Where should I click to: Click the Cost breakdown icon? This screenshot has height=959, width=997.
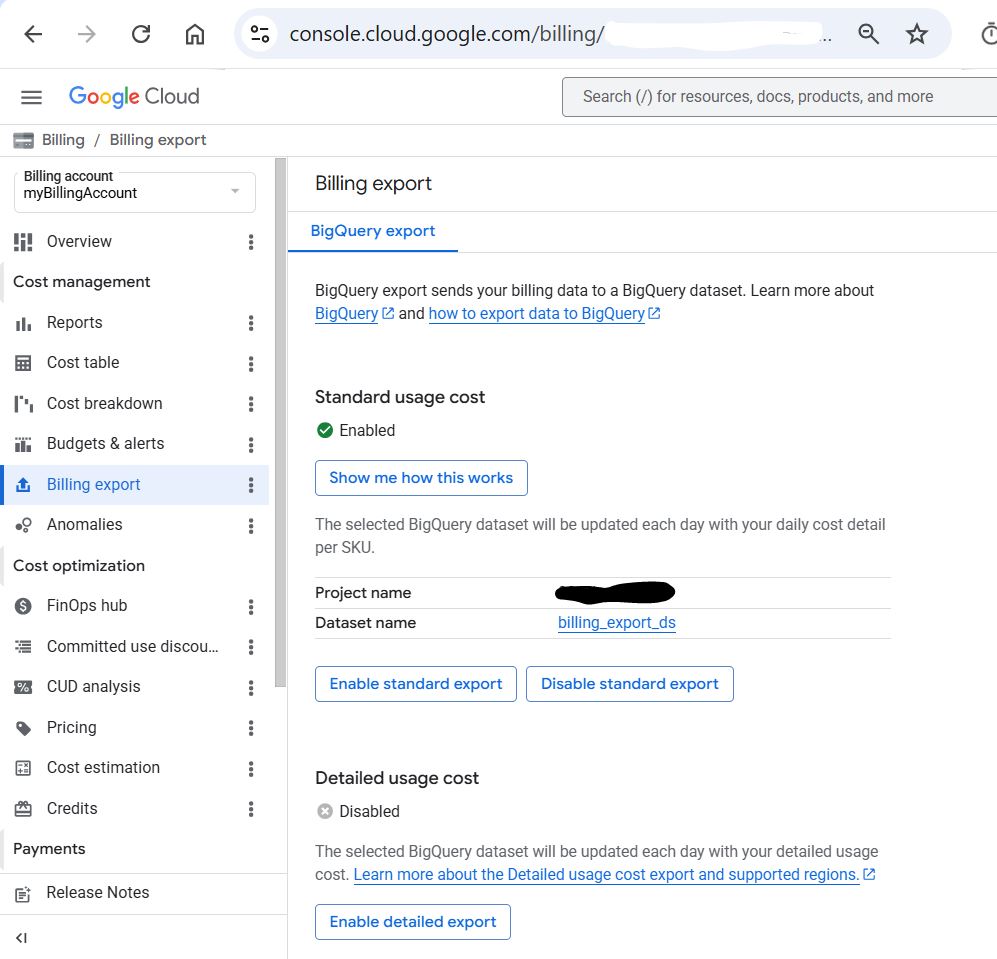(x=23, y=404)
